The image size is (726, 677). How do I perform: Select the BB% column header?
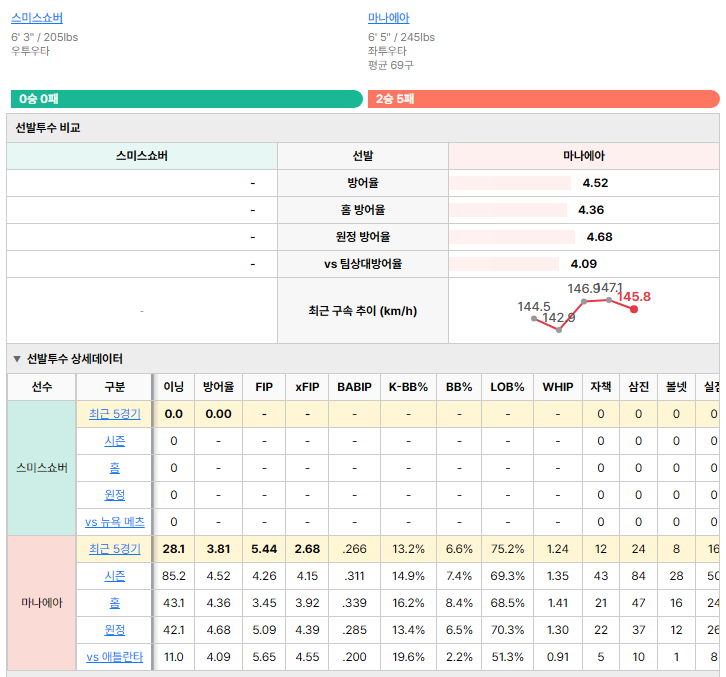tap(459, 387)
